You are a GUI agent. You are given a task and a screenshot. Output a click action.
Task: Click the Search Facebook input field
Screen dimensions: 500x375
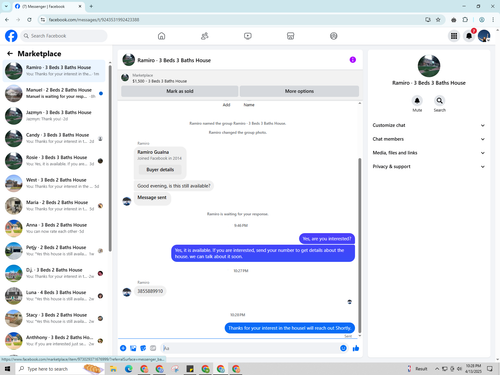[x=64, y=36]
